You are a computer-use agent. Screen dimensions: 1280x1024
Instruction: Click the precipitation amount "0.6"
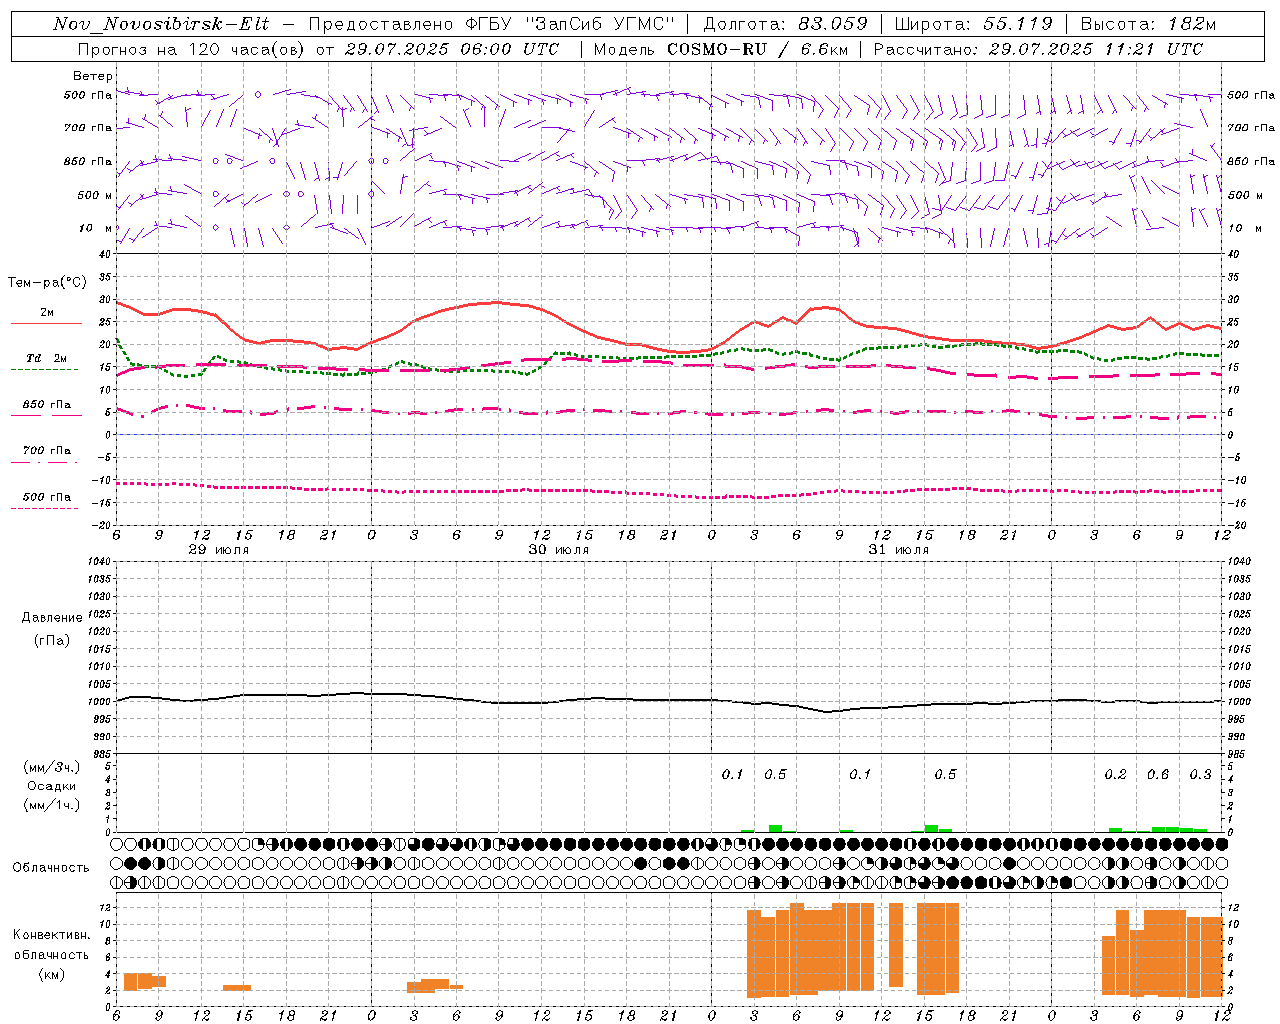(1158, 774)
